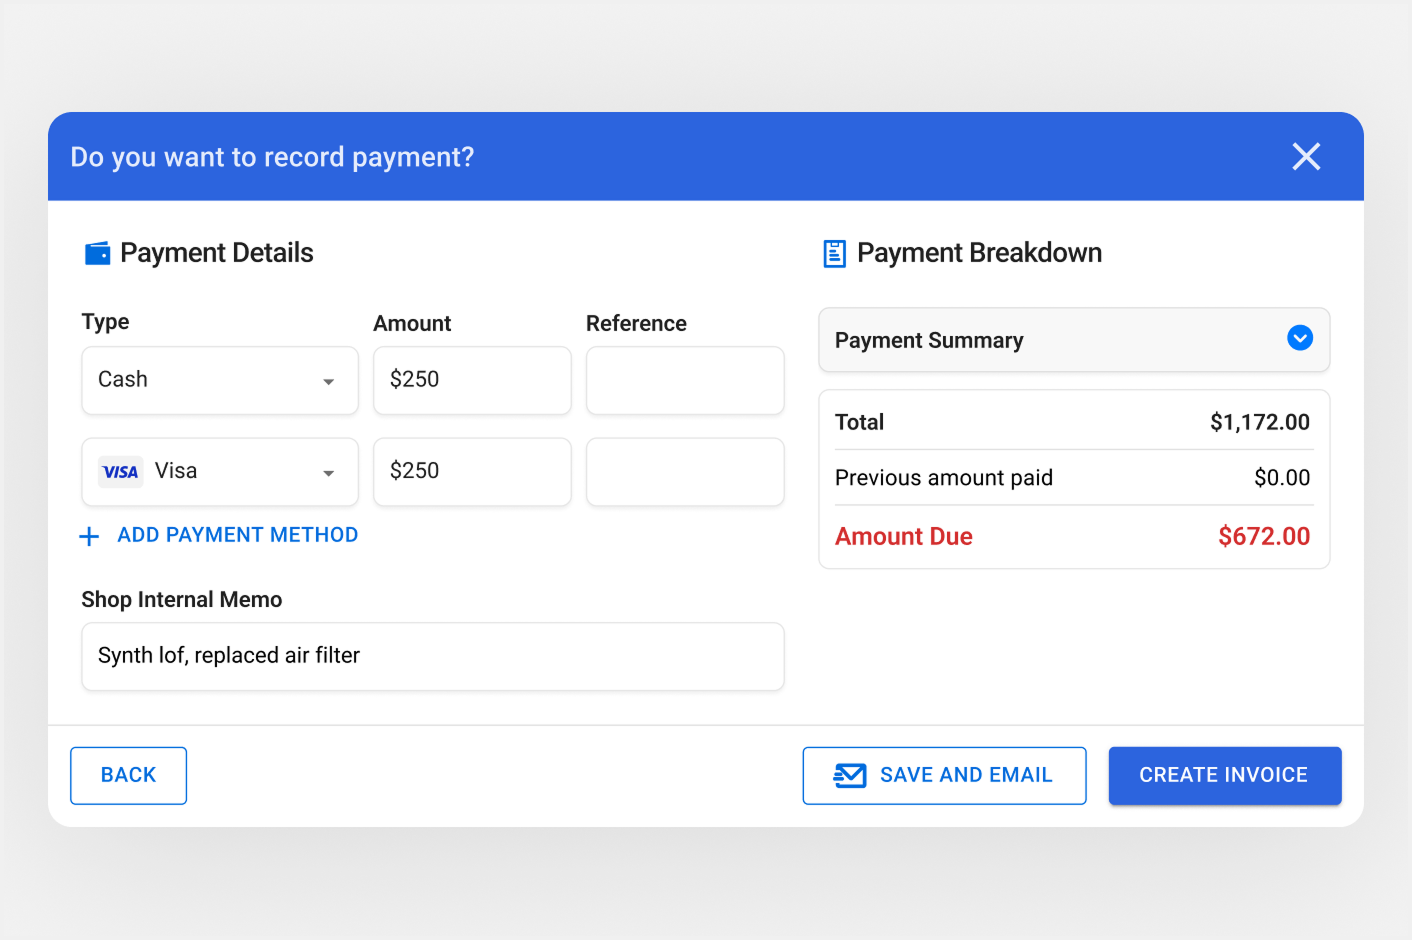Image resolution: width=1412 pixels, height=940 pixels.
Task: Click the plus icon for adding payment method
Action: coord(89,537)
